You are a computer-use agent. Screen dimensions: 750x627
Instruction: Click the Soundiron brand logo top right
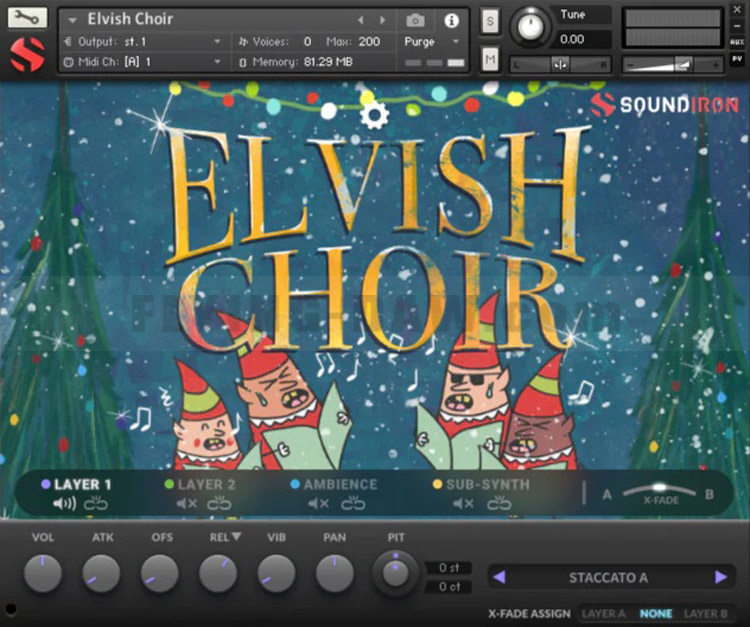pyautogui.click(x=665, y=105)
